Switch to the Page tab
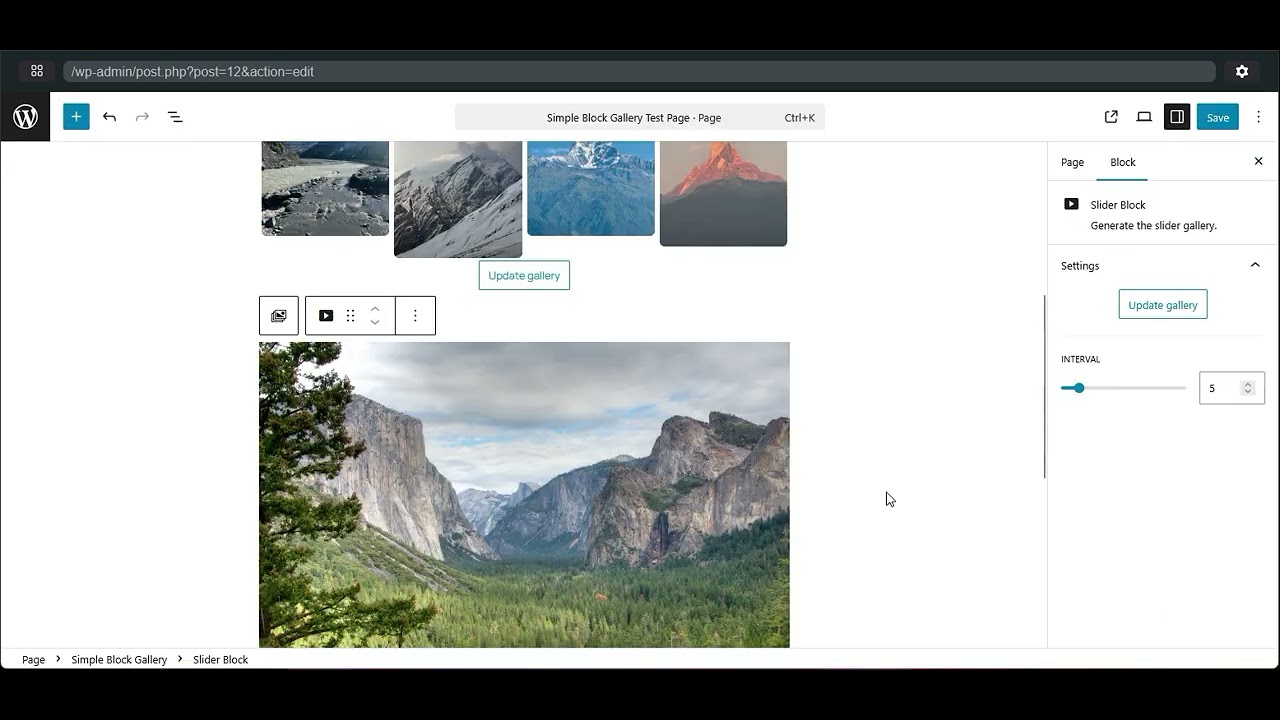This screenshot has height=720, width=1280. [x=1072, y=162]
